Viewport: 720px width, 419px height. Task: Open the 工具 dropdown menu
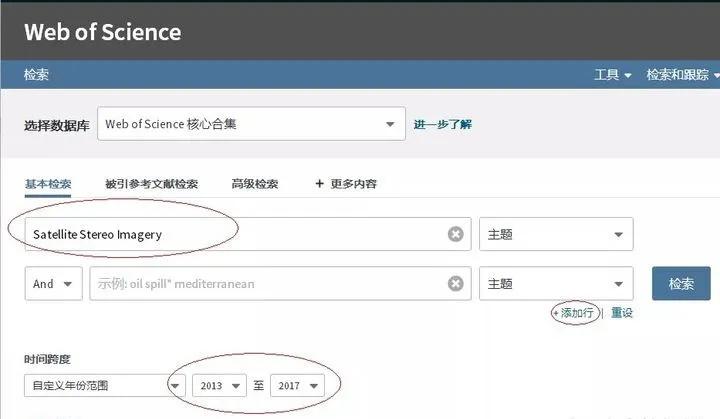tap(613, 74)
